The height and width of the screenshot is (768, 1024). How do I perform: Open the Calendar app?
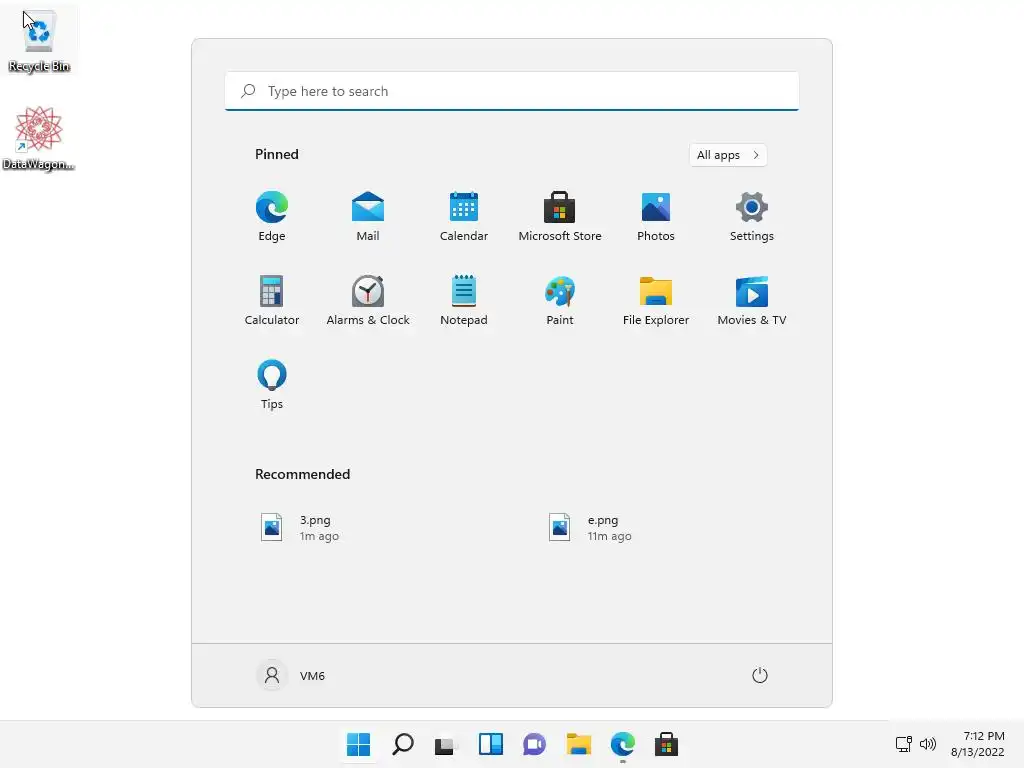(x=464, y=216)
